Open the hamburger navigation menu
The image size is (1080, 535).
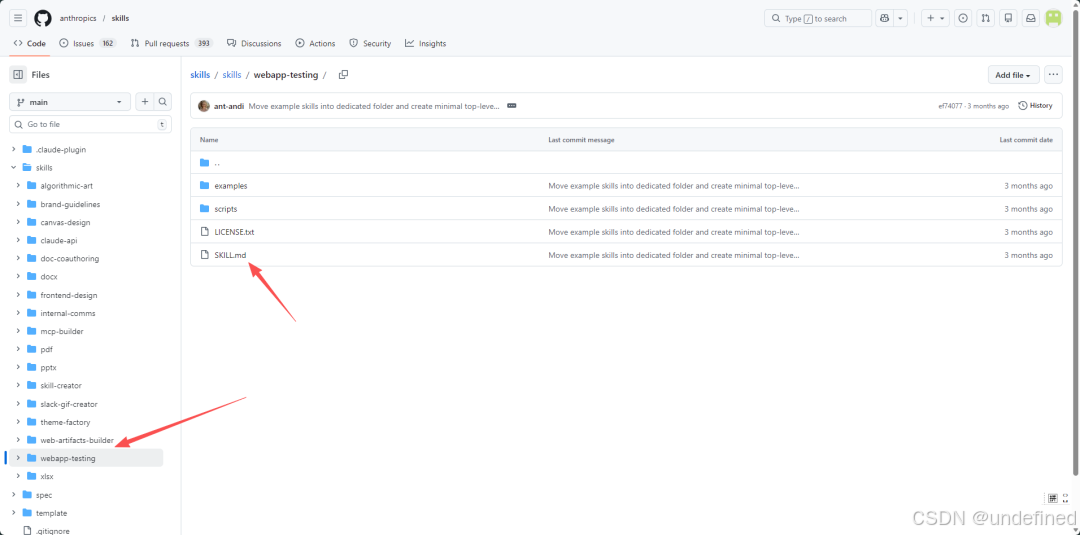click(x=19, y=18)
